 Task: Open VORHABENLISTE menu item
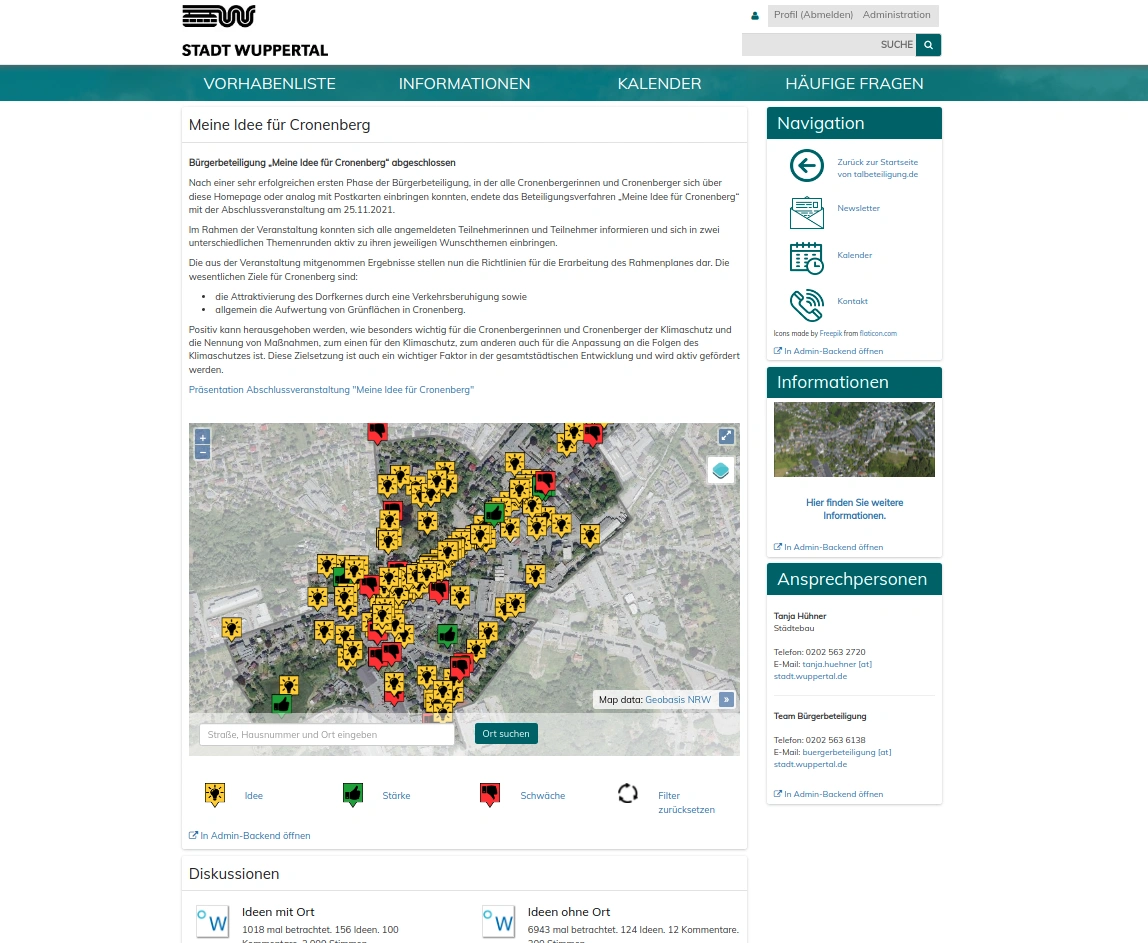(x=269, y=84)
